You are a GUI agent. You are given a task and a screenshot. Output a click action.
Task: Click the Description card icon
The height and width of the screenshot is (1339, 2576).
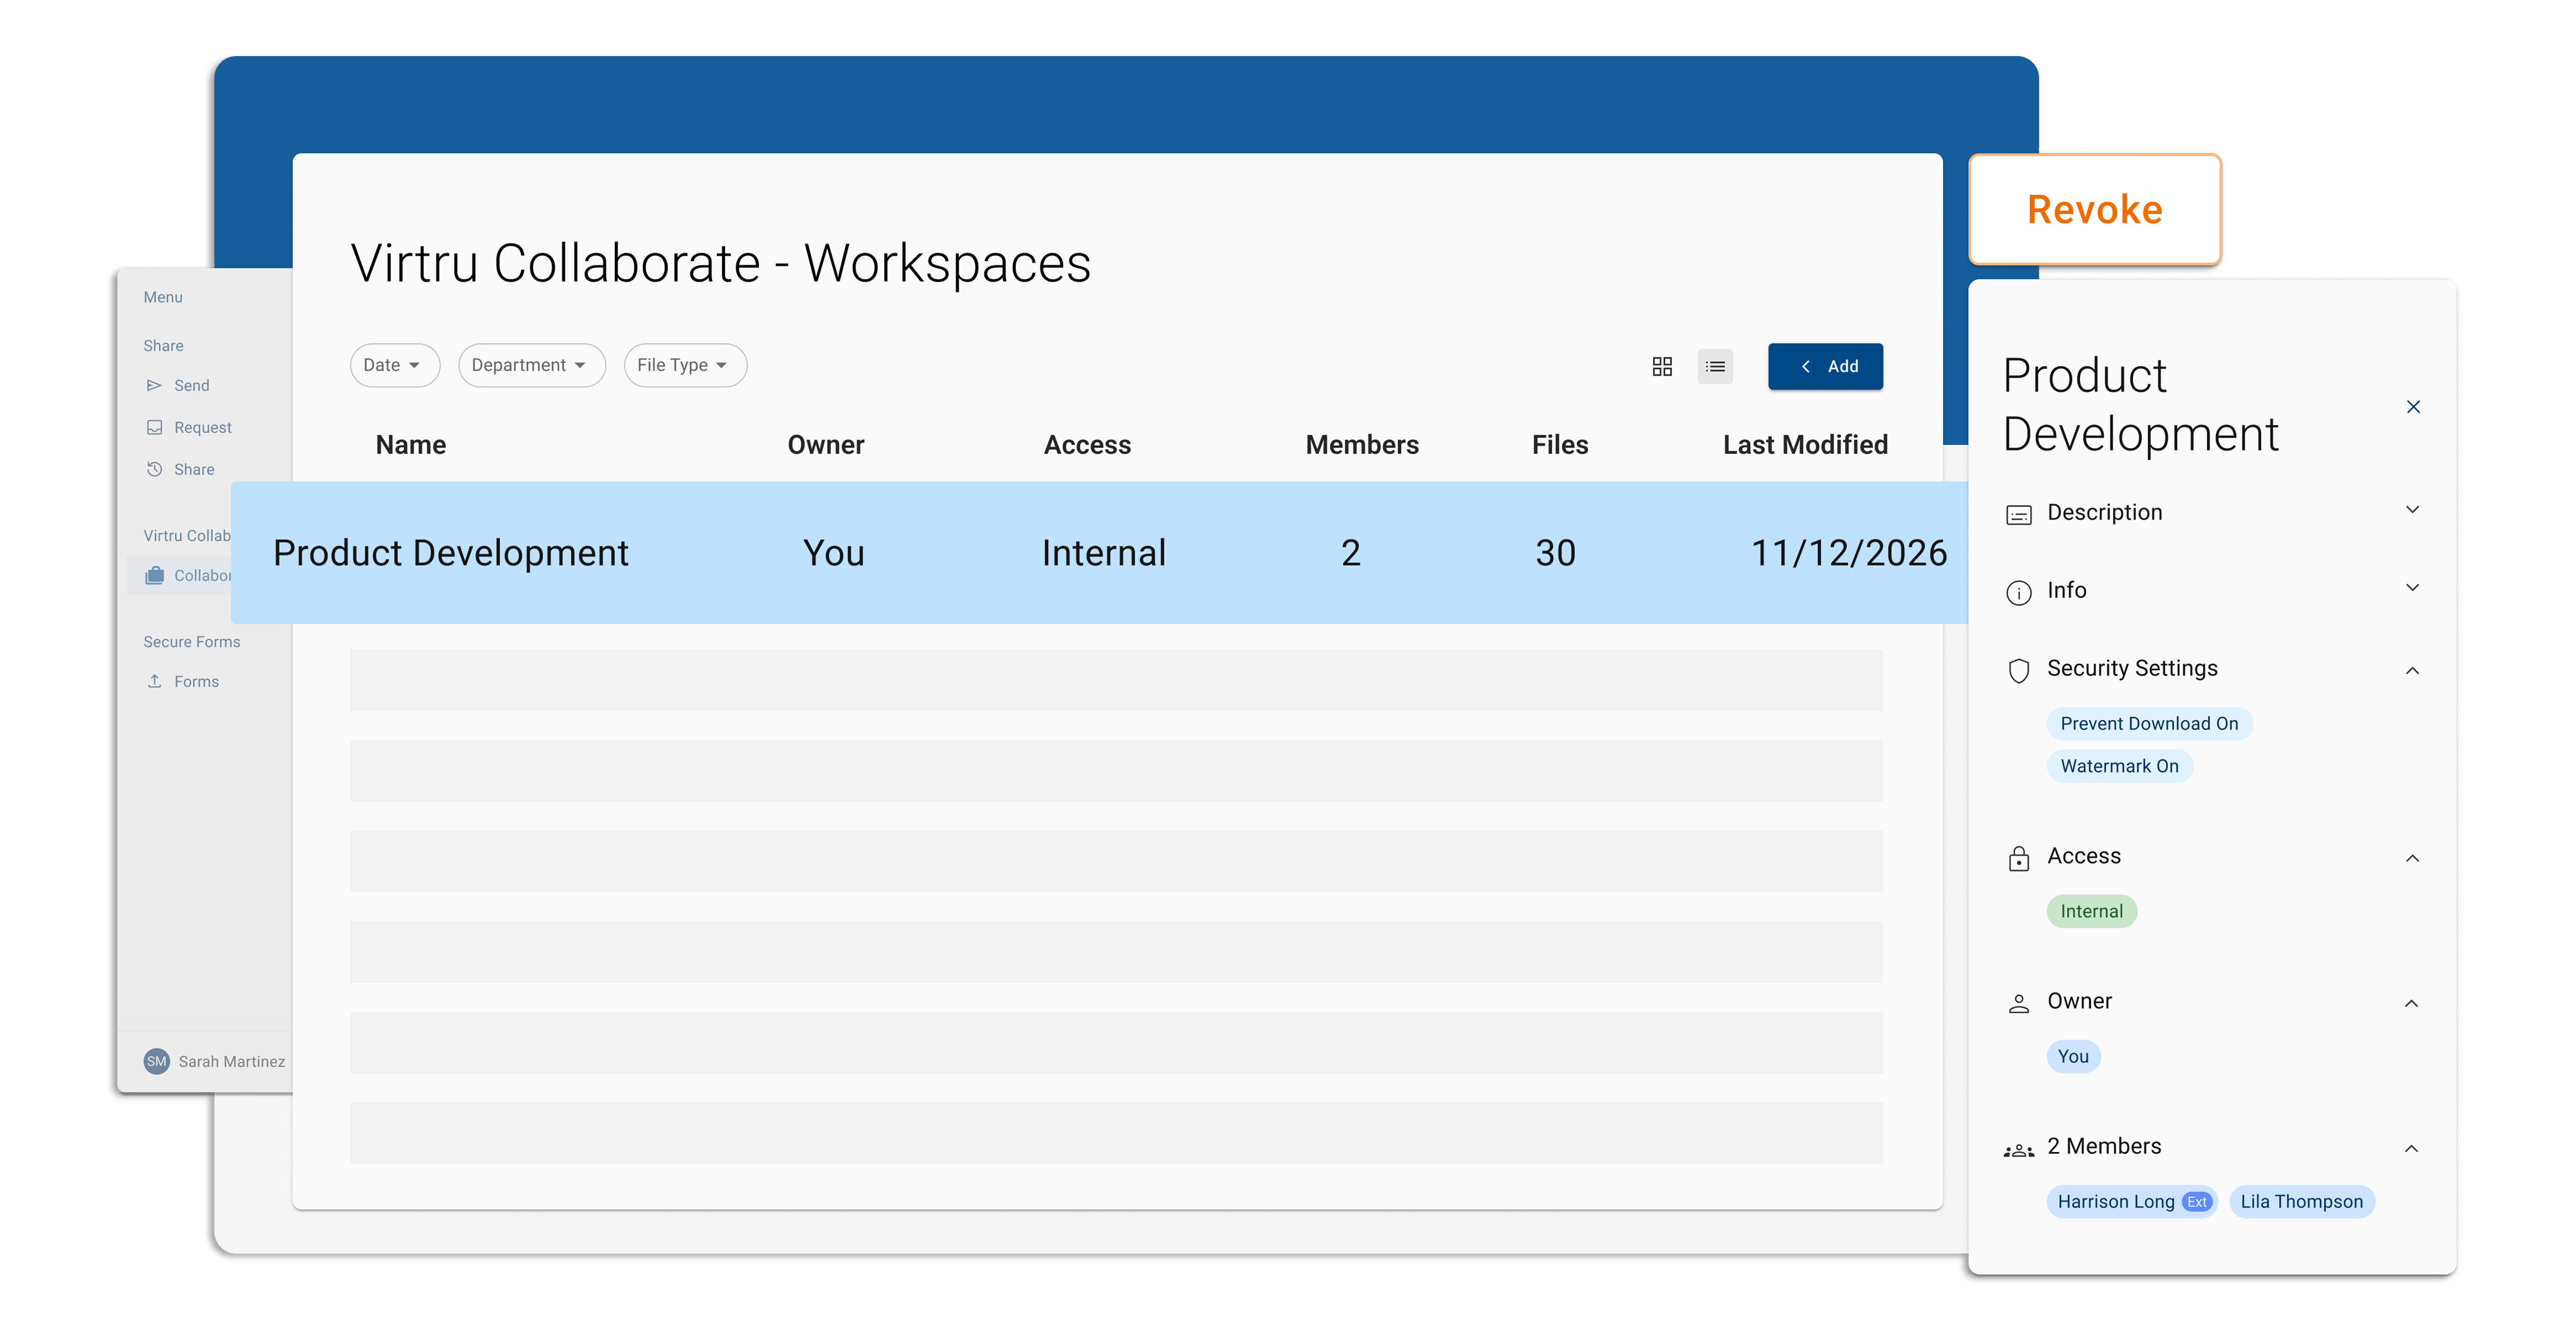point(2019,514)
